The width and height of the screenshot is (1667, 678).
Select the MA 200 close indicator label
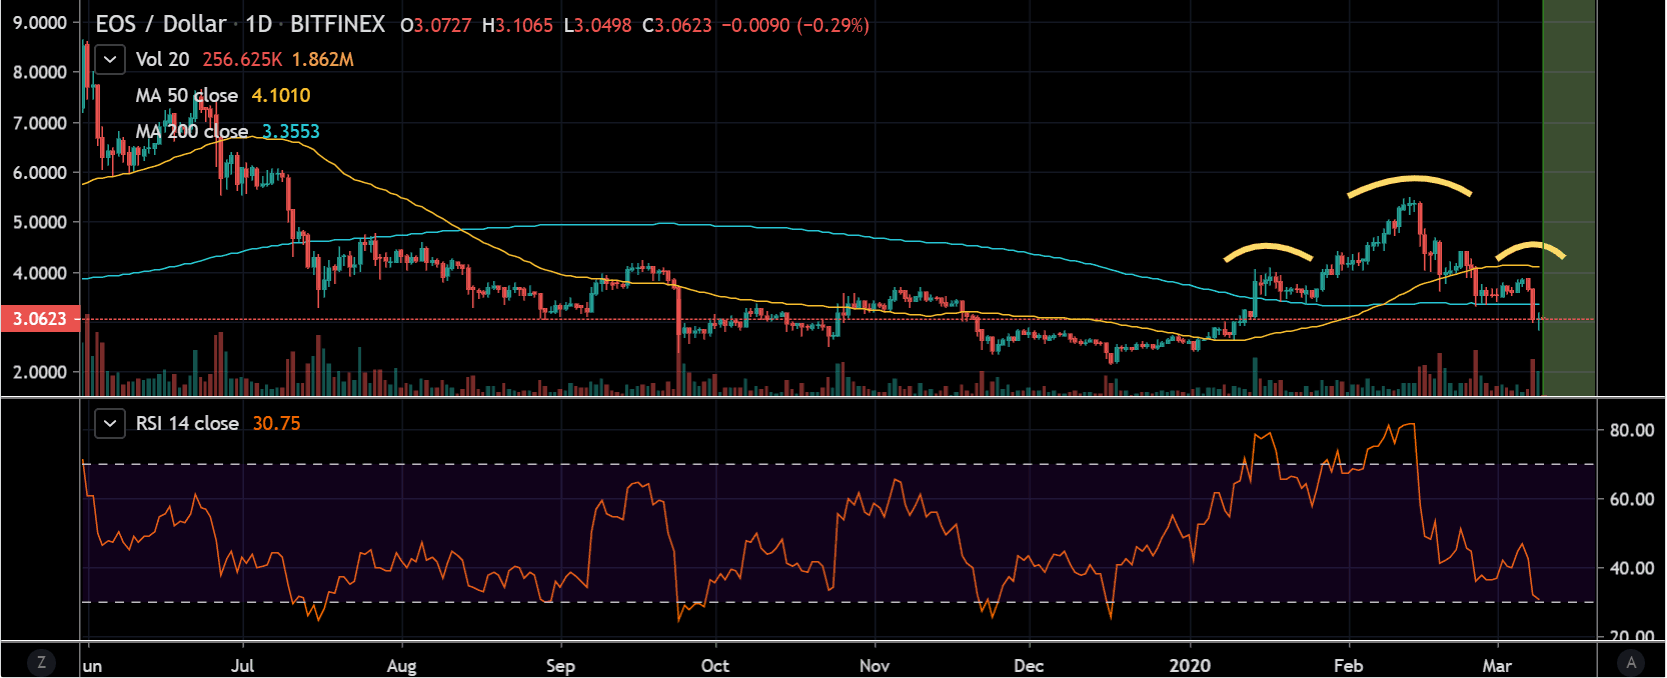[x=192, y=131]
